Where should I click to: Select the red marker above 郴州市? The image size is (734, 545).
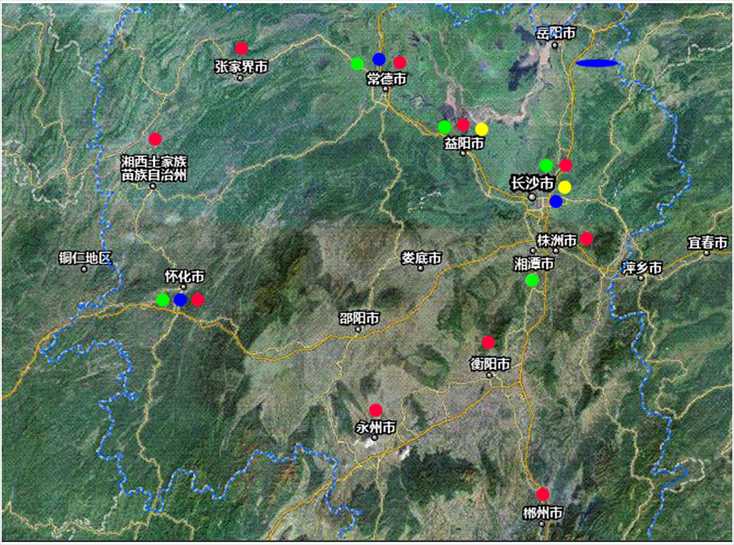click(542, 494)
